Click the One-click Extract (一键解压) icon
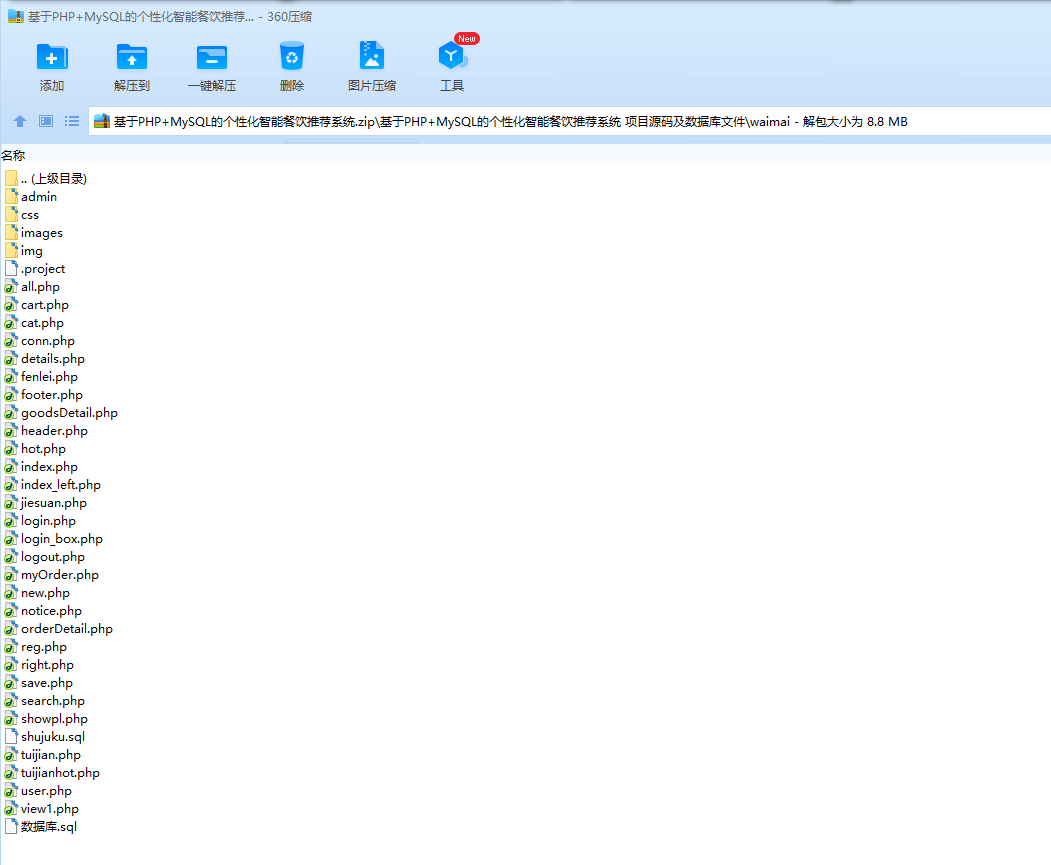 [x=212, y=58]
